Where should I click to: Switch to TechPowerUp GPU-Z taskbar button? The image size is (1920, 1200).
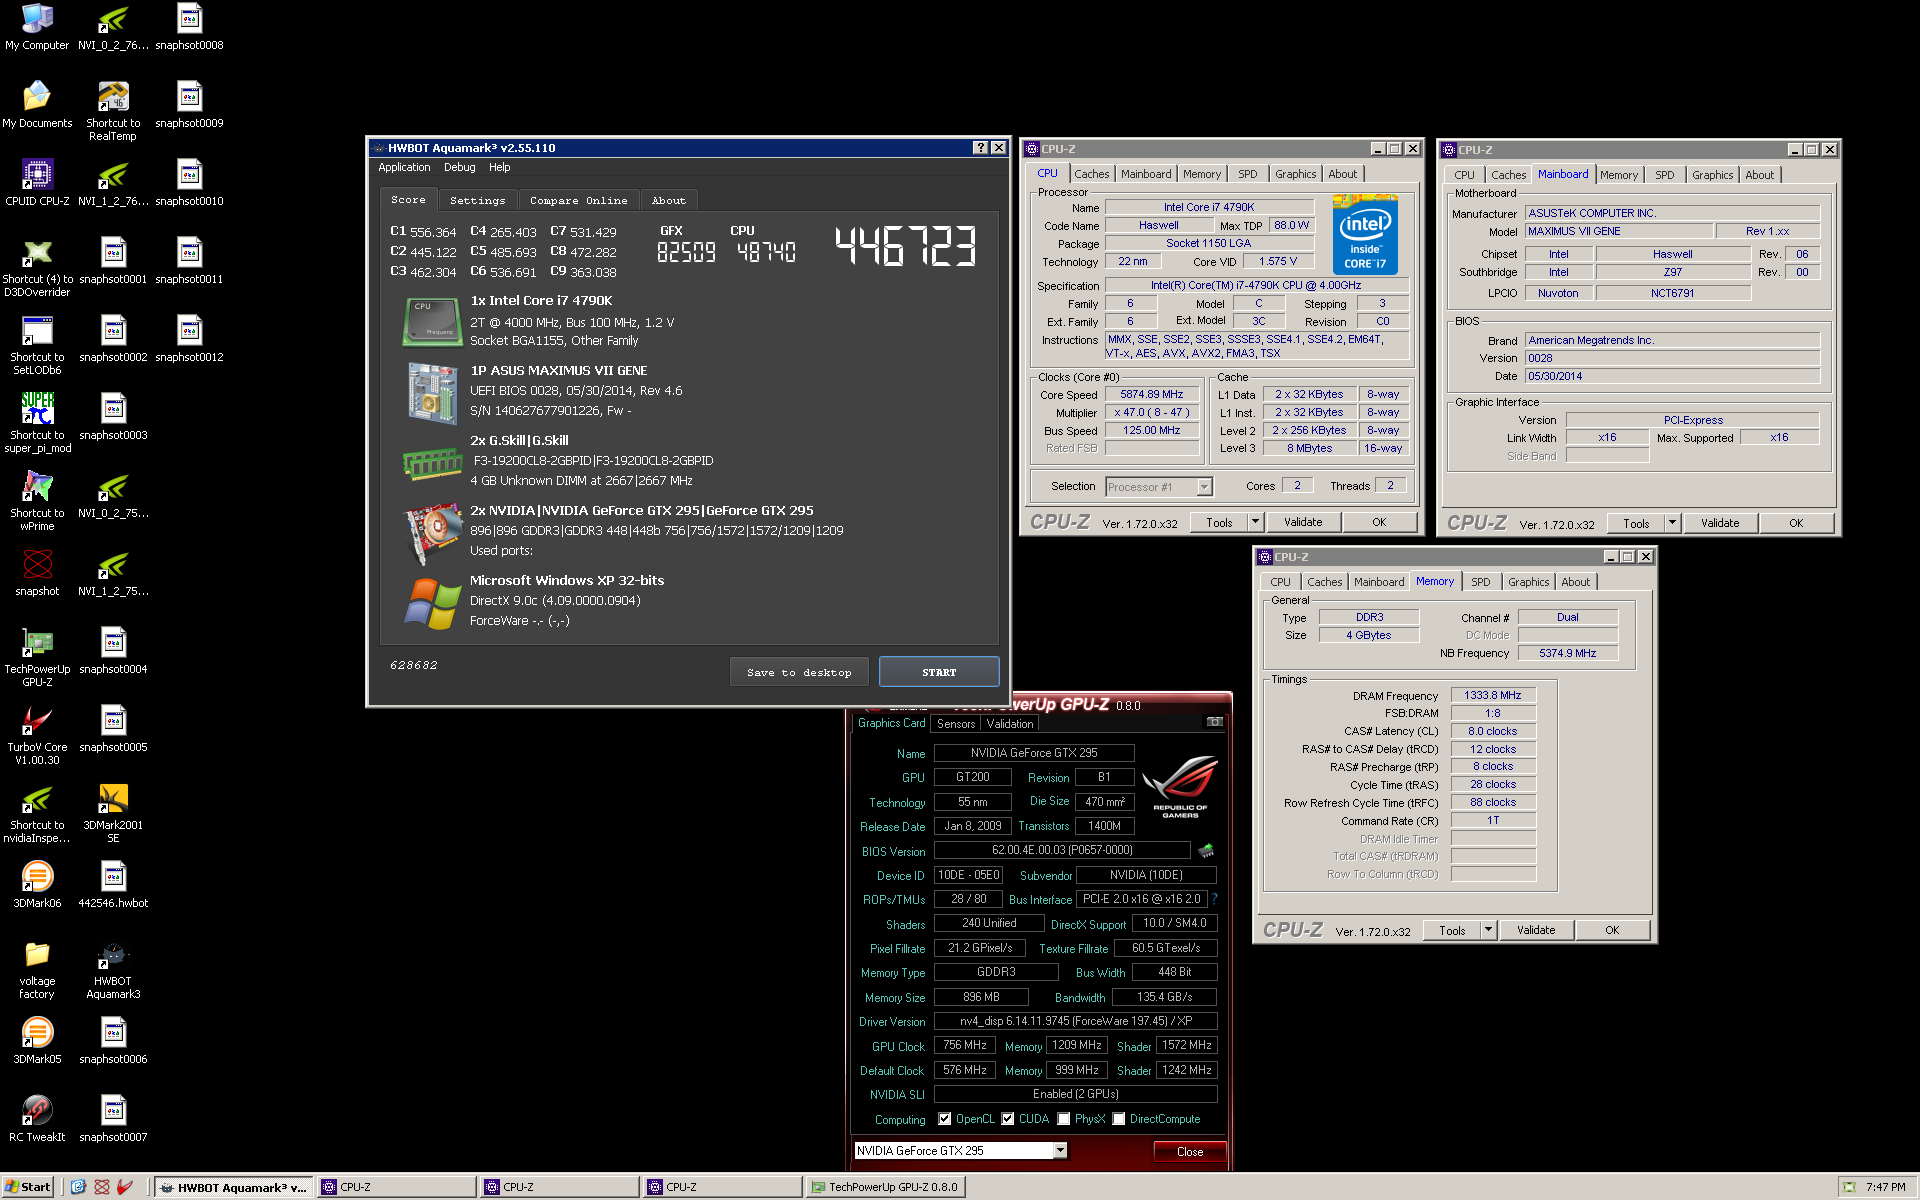pos(884,1187)
